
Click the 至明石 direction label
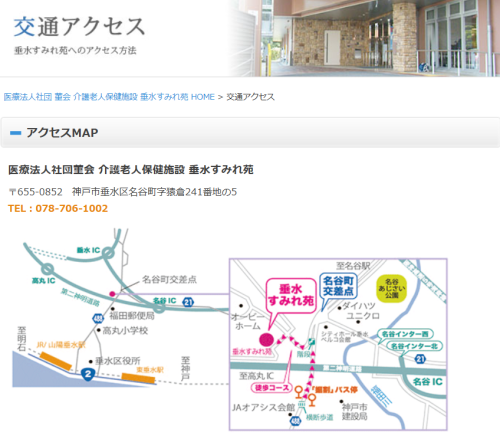point(21,339)
